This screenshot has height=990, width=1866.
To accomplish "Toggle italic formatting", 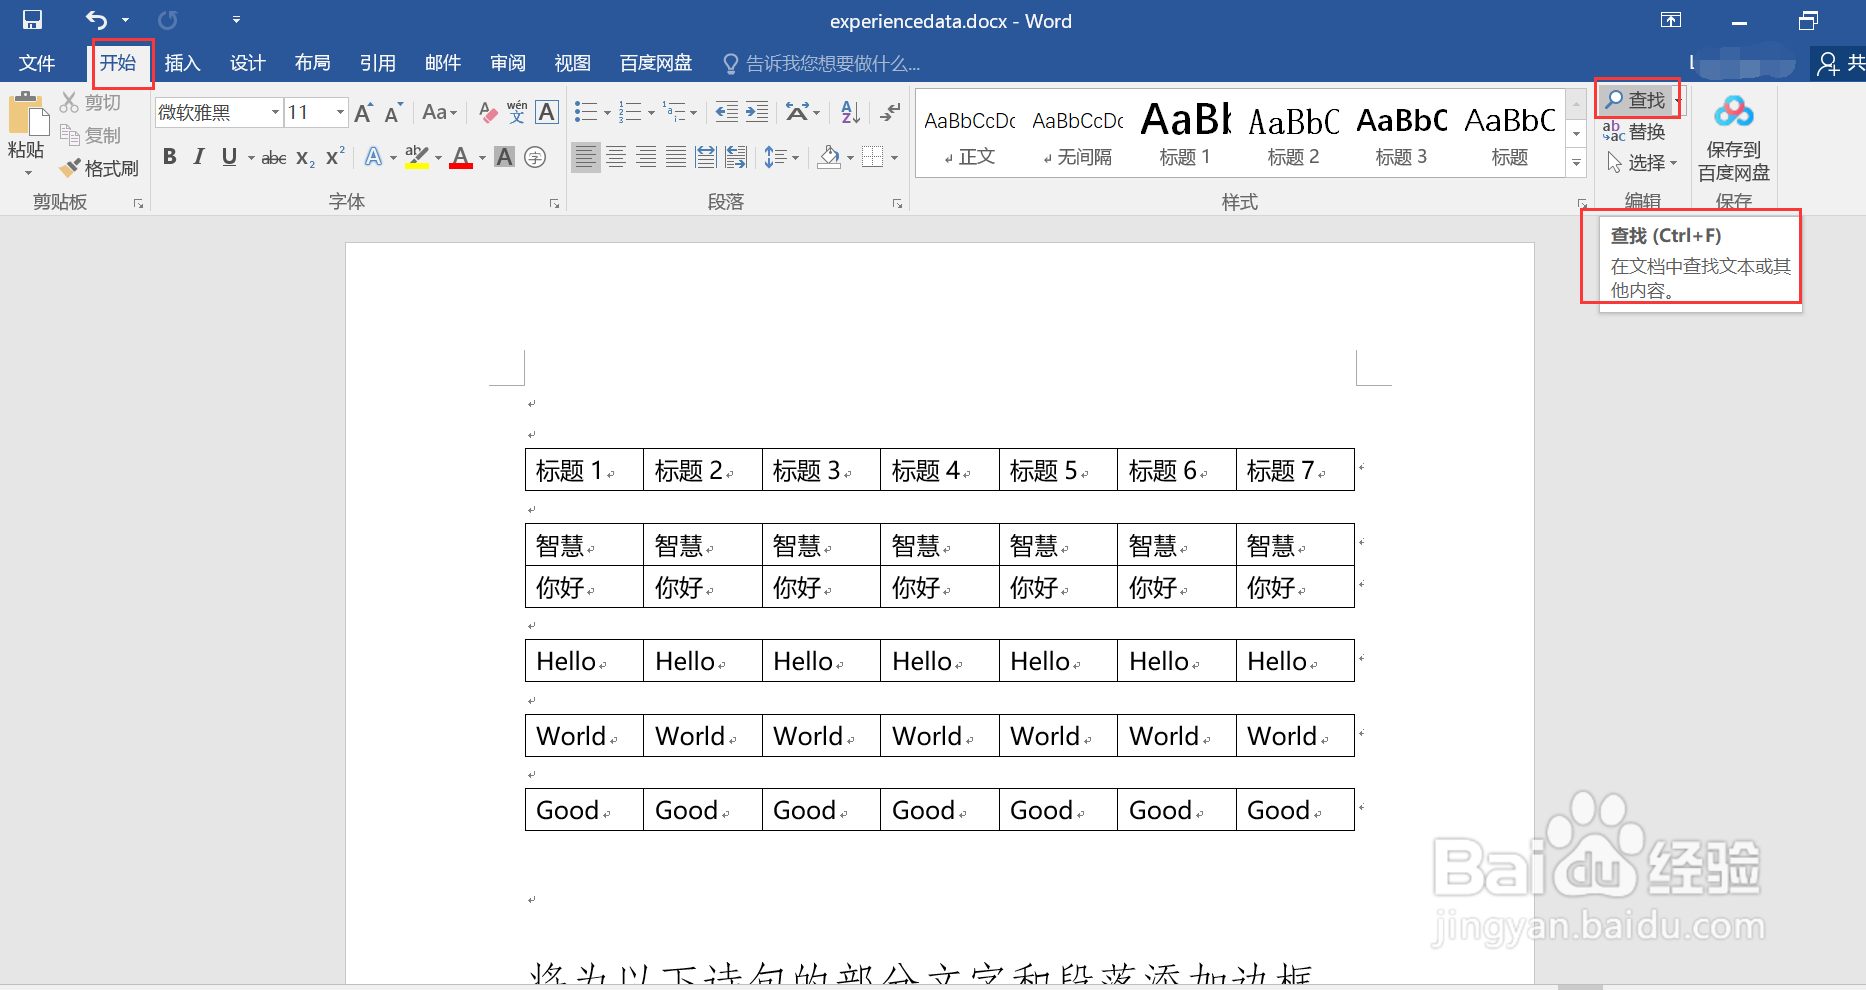I will click(x=198, y=157).
